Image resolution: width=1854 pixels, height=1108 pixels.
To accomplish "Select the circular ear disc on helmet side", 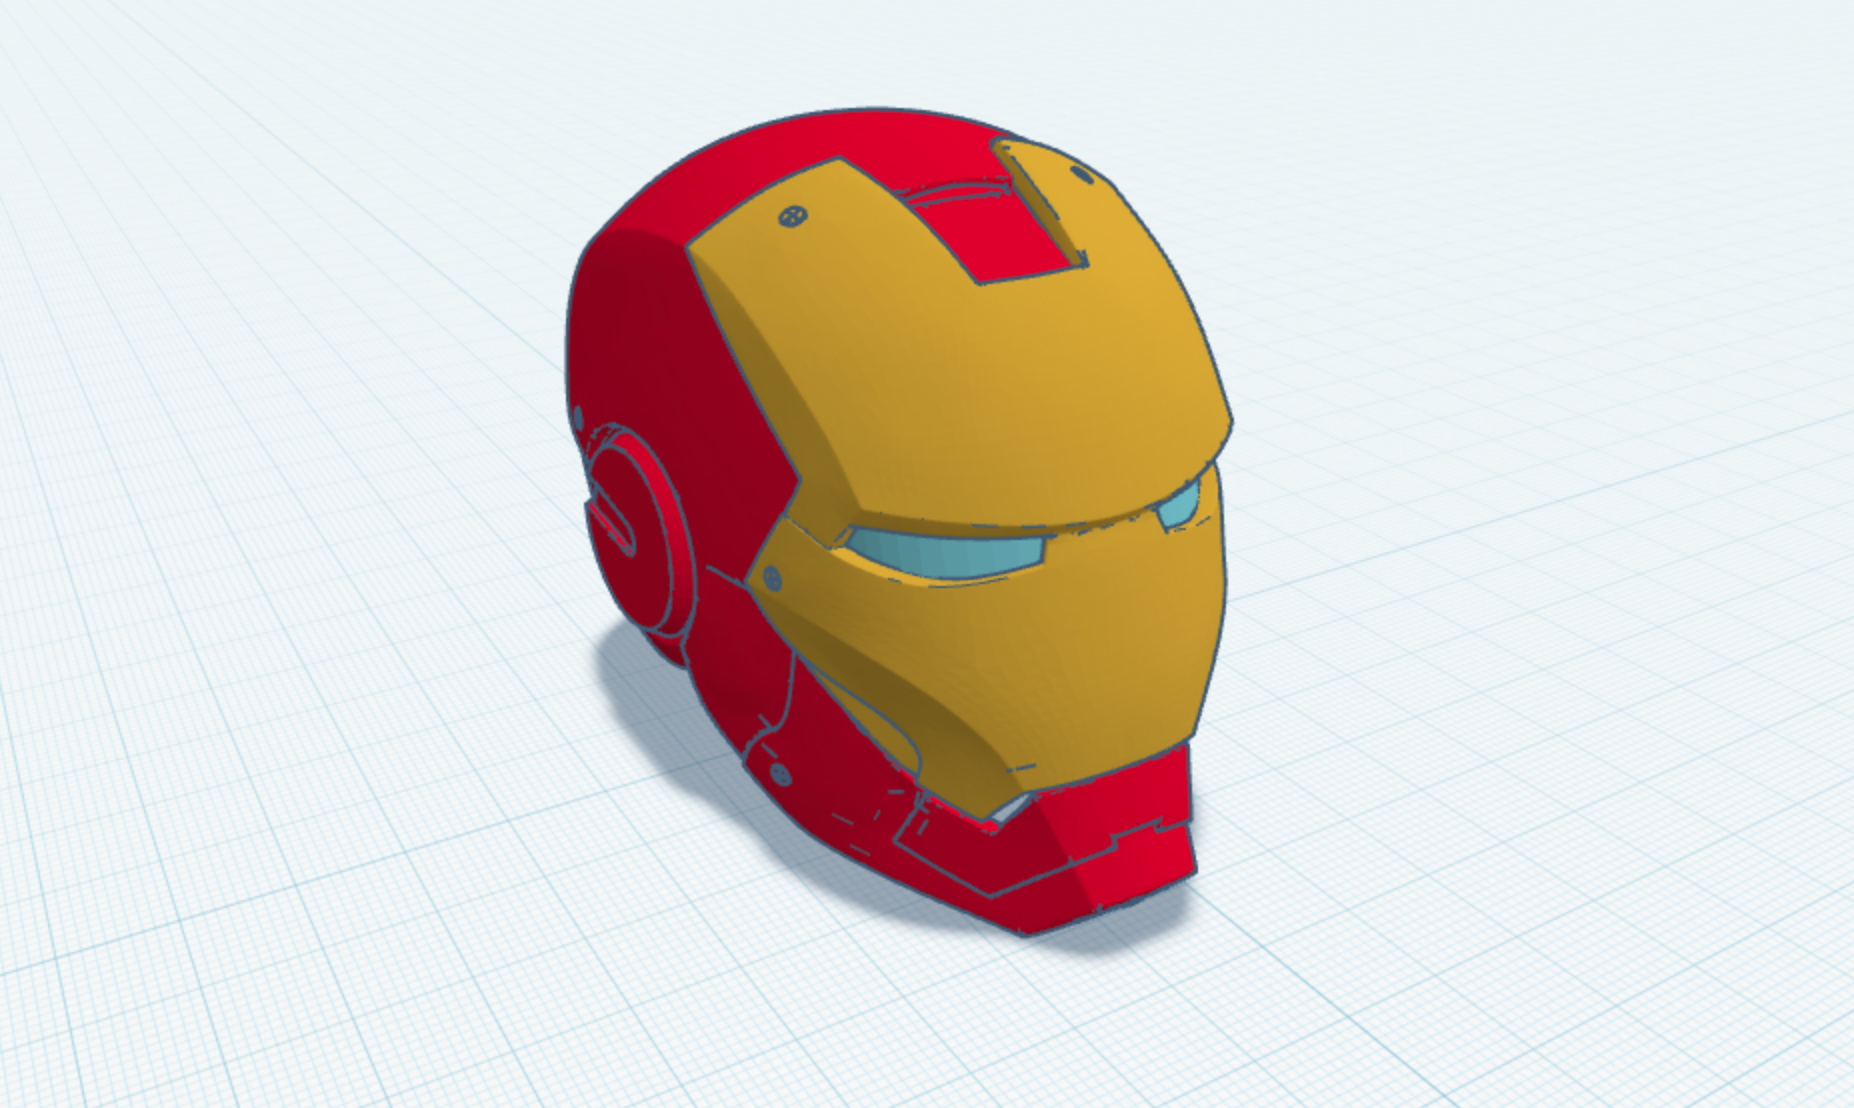I will click(639, 530).
